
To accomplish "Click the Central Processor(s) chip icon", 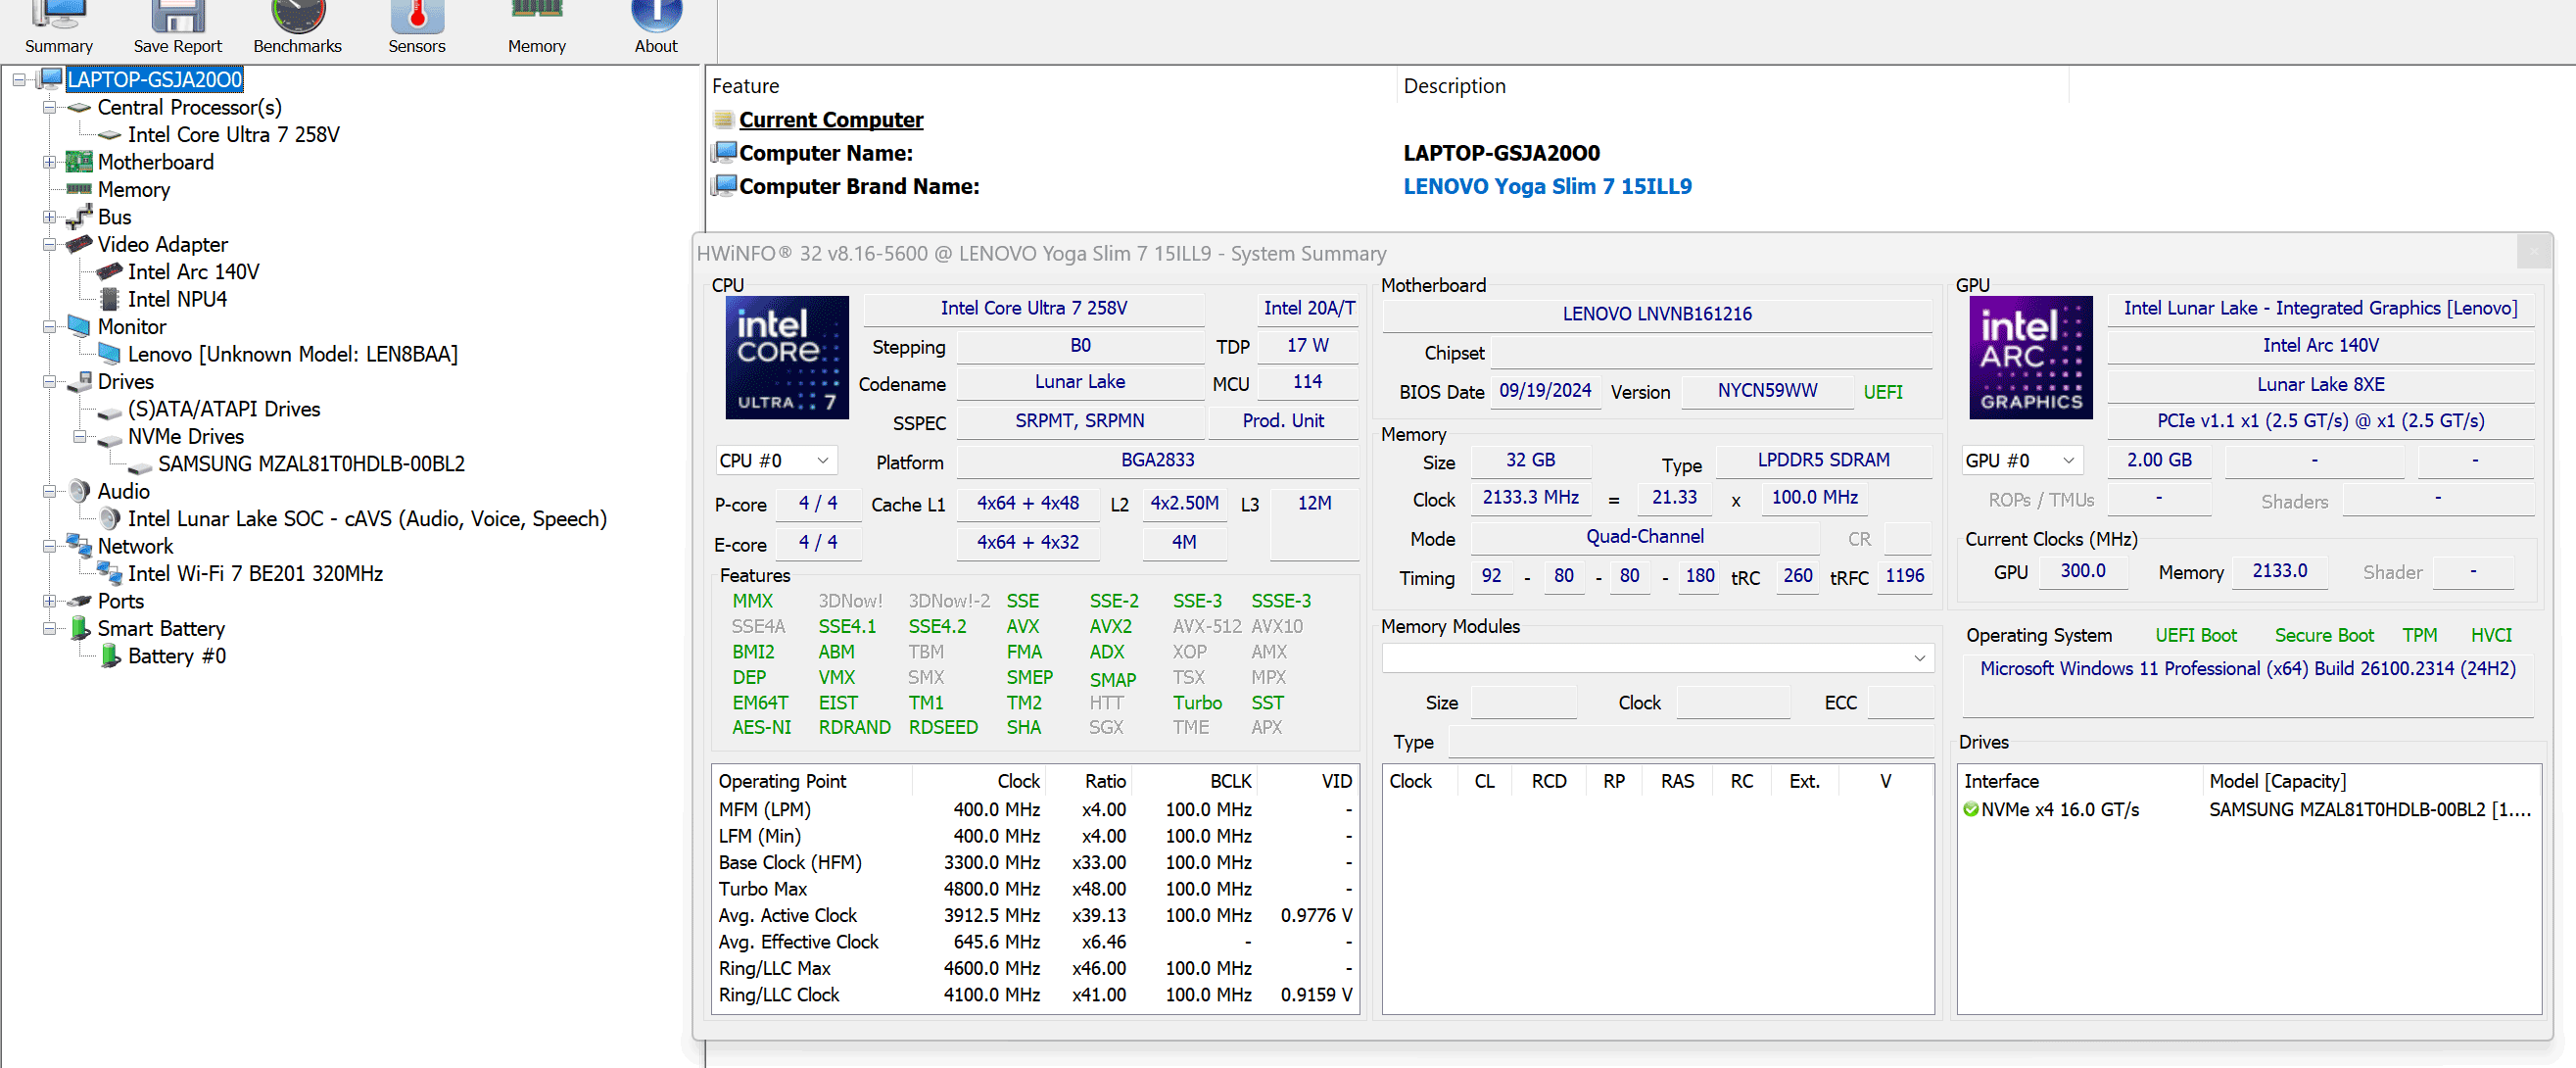I will click(79, 107).
